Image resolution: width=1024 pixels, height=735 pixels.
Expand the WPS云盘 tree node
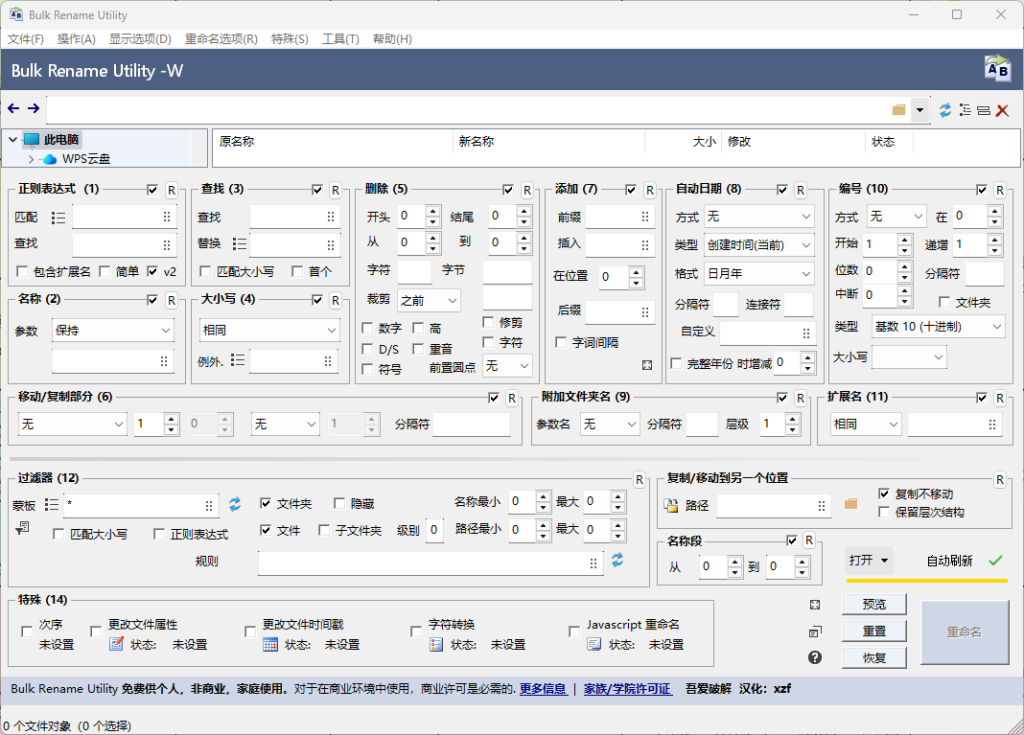tap(31, 159)
